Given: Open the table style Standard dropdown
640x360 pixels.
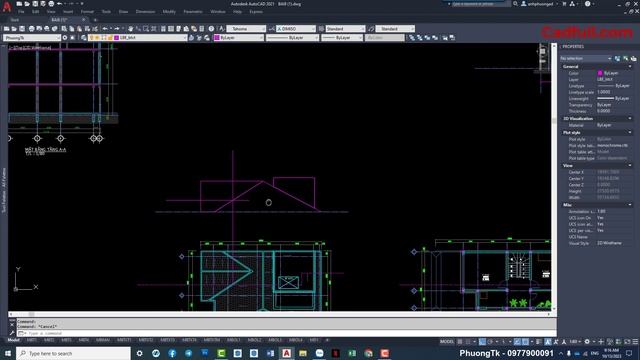Looking at the screenshot, I should (345, 29).
